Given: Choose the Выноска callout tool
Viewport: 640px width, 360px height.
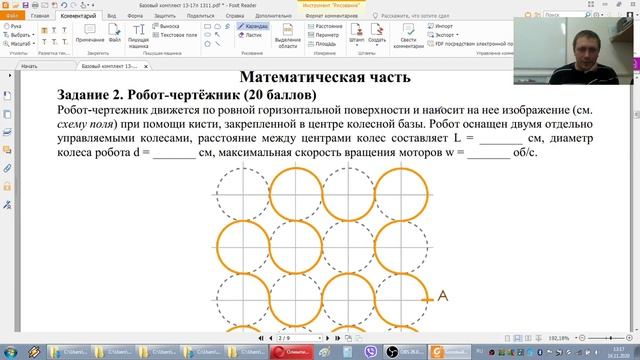Looking at the screenshot, I should tap(166, 26).
